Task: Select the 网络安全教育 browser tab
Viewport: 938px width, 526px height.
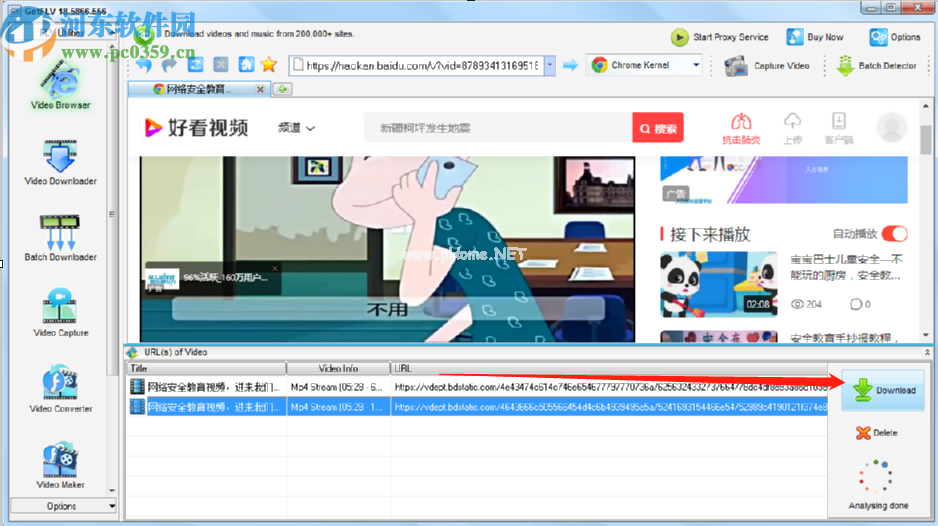Action: pos(198,89)
